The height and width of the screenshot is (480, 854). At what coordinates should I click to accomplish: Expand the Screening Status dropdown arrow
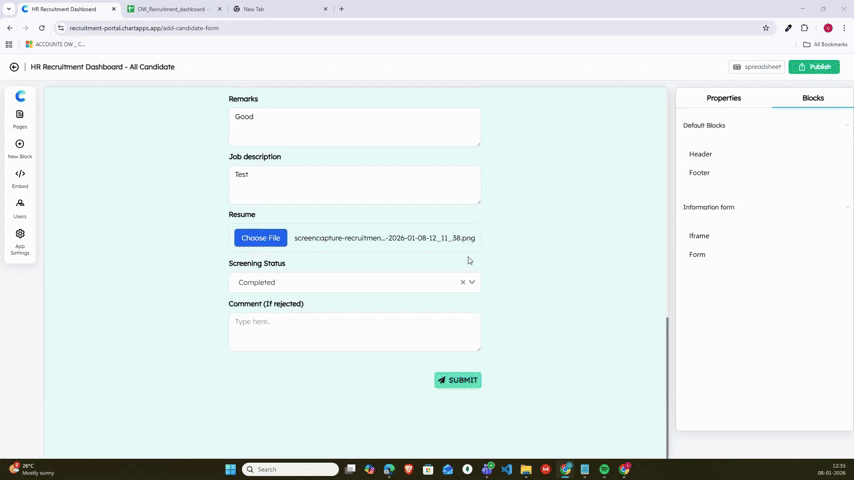click(x=472, y=282)
